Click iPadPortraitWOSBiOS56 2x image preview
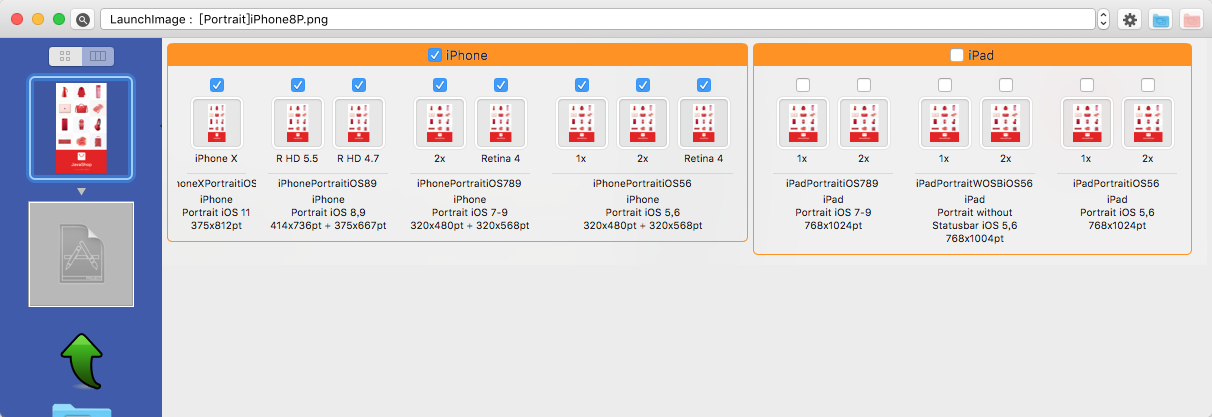This screenshot has height=417, width=1212. coord(1005,122)
